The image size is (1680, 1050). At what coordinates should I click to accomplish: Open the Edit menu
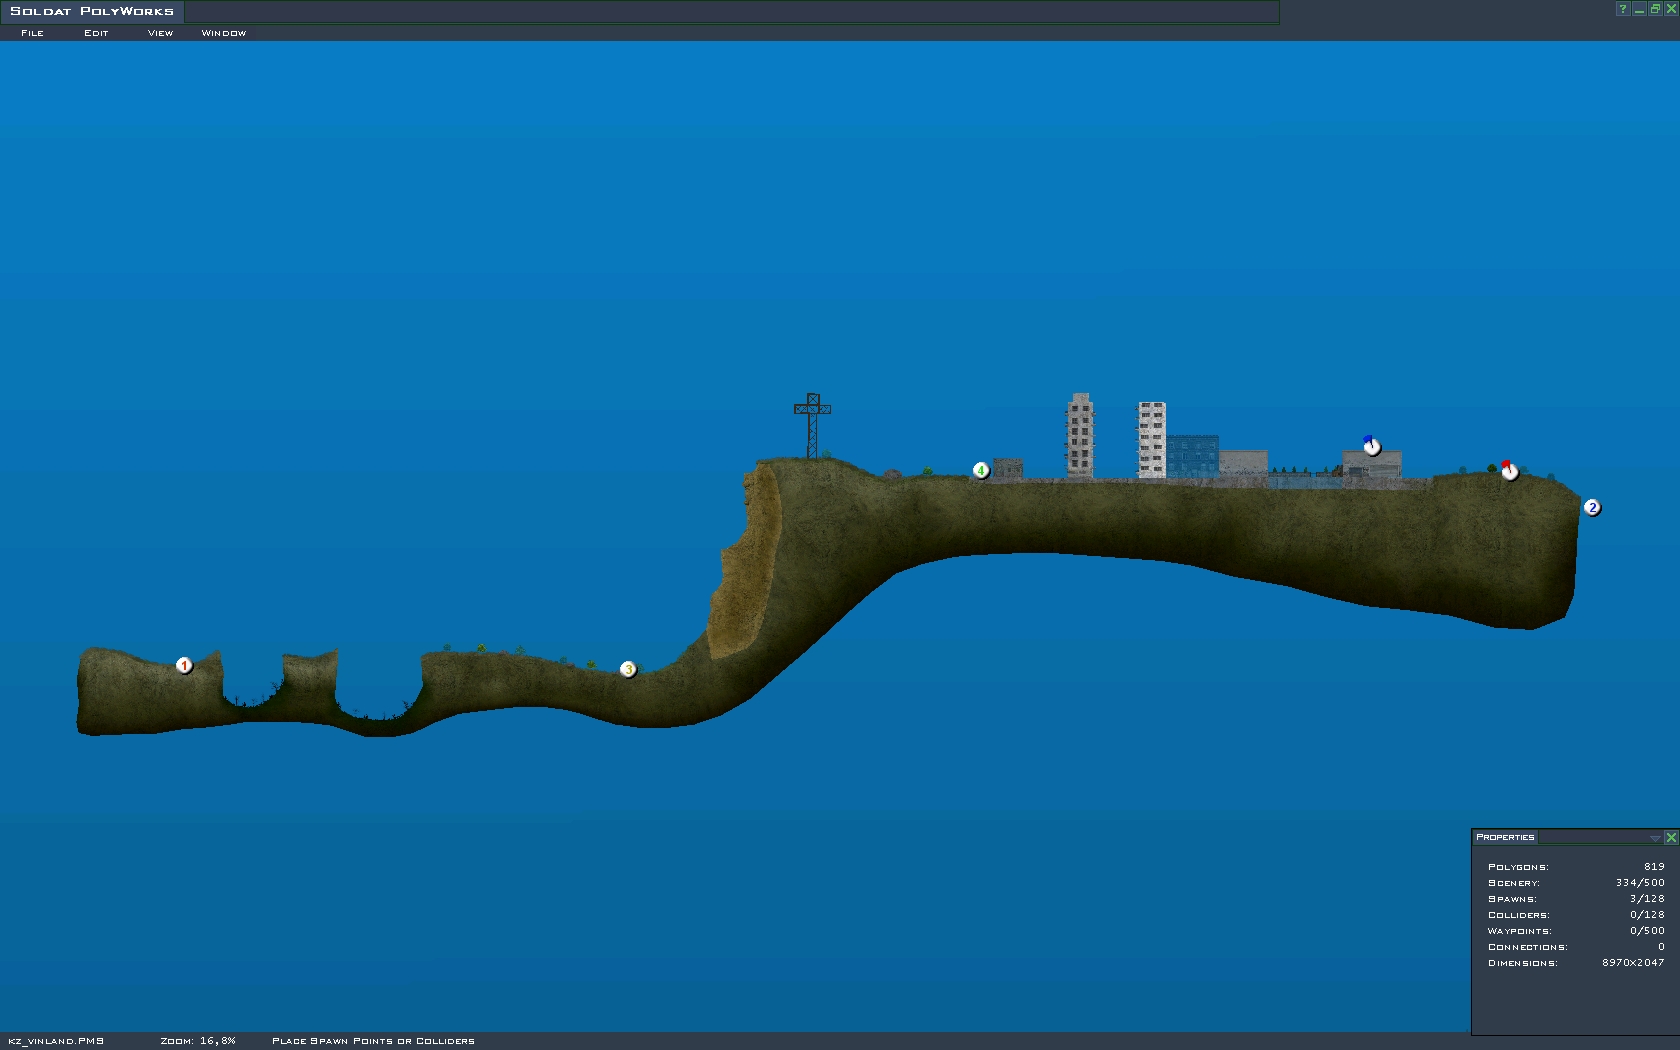(x=96, y=33)
